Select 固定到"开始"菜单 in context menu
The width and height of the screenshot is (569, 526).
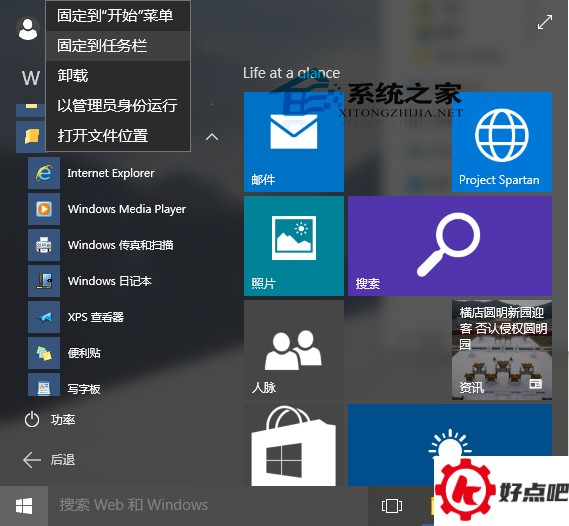pos(118,16)
